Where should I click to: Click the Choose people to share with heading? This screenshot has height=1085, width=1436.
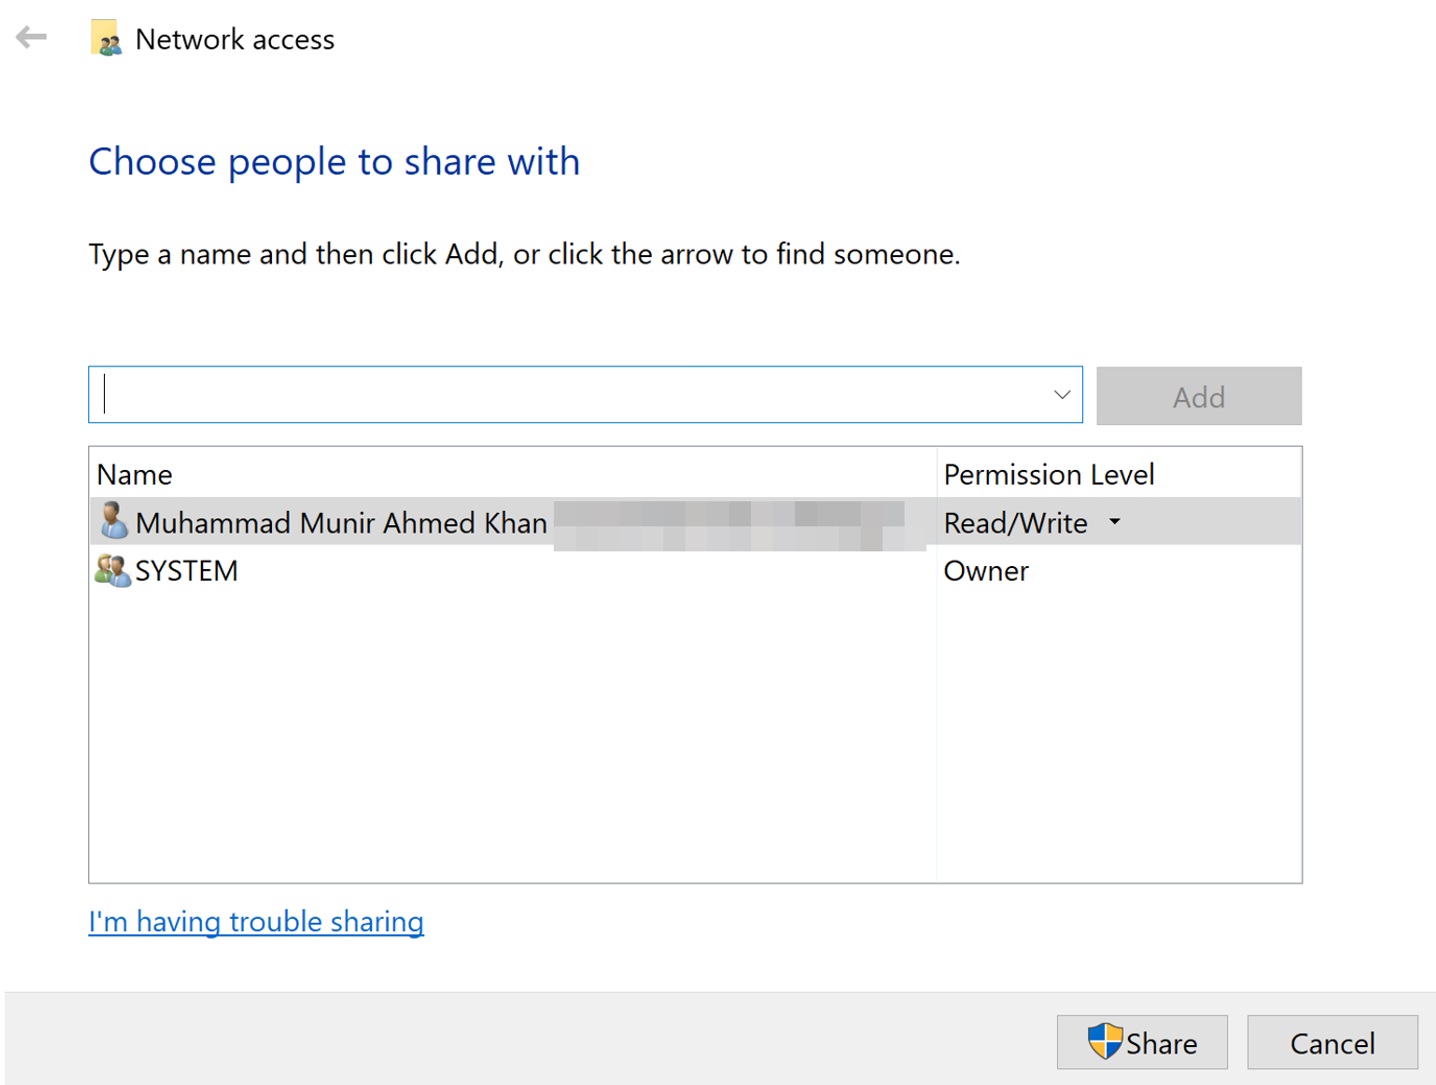click(334, 161)
